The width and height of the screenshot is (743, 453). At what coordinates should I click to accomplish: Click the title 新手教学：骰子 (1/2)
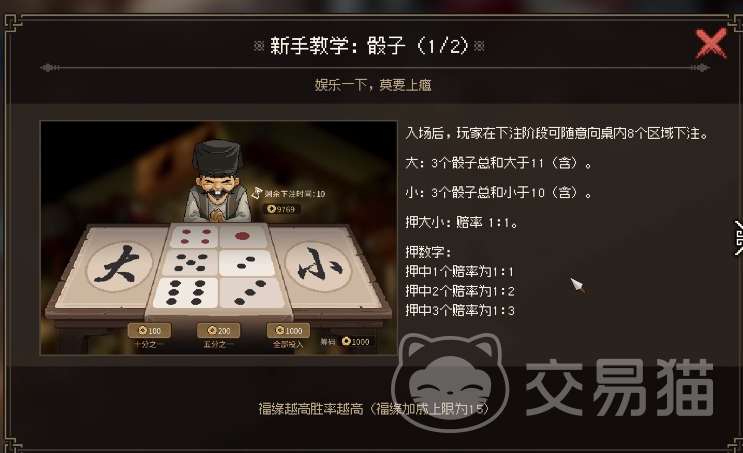[x=369, y=46]
